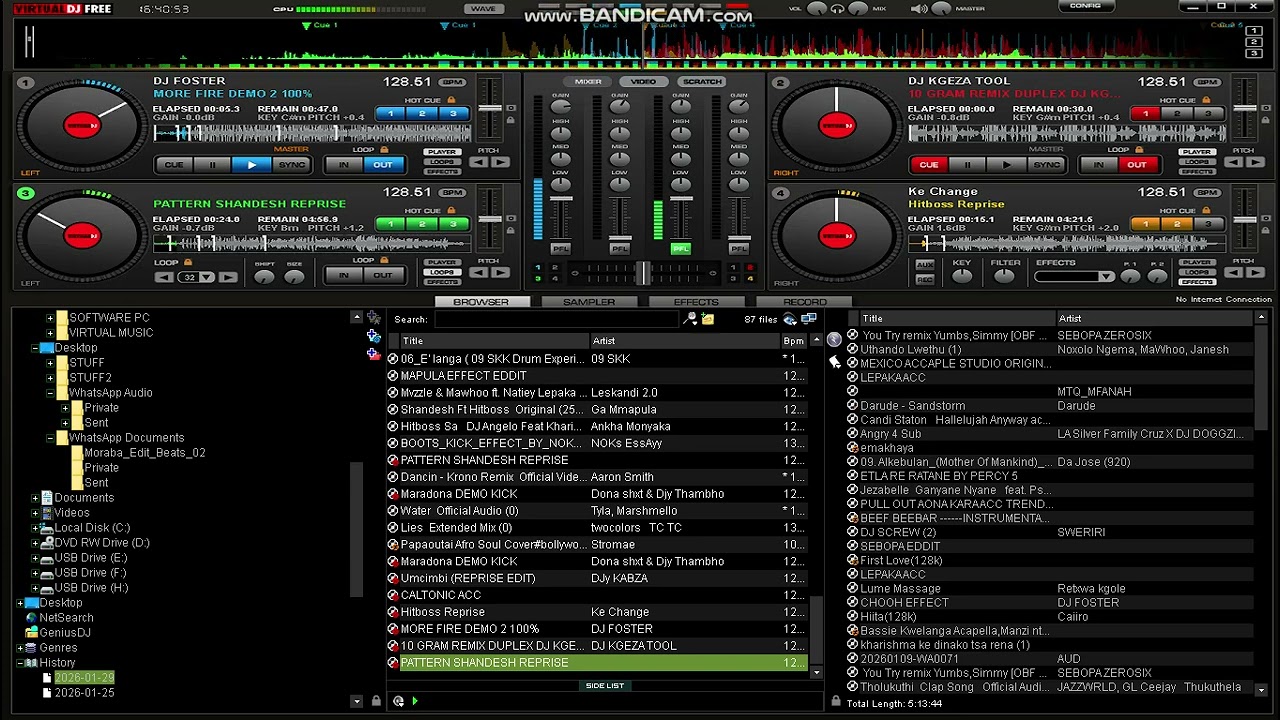Switch to the SAMPLER tab
The height and width of the screenshot is (720, 1280).
click(x=589, y=302)
